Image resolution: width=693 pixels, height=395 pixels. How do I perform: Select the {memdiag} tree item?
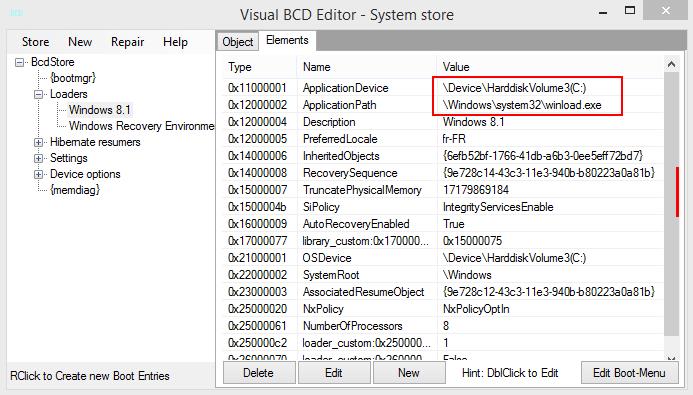pos(75,190)
